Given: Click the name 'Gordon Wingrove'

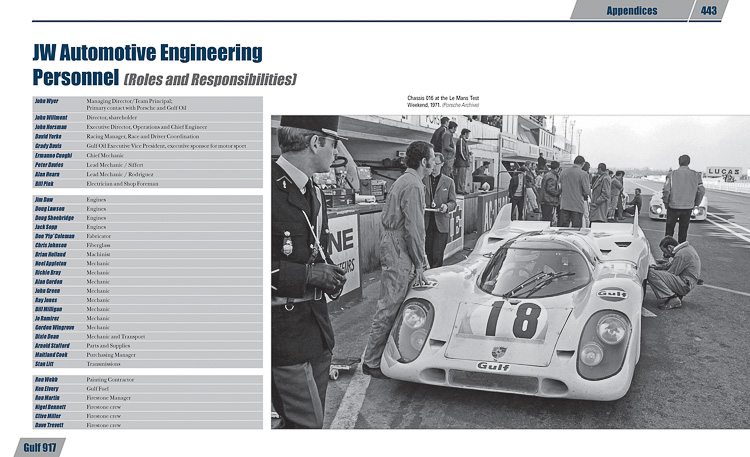Looking at the screenshot, I should click(x=55, y=327).
